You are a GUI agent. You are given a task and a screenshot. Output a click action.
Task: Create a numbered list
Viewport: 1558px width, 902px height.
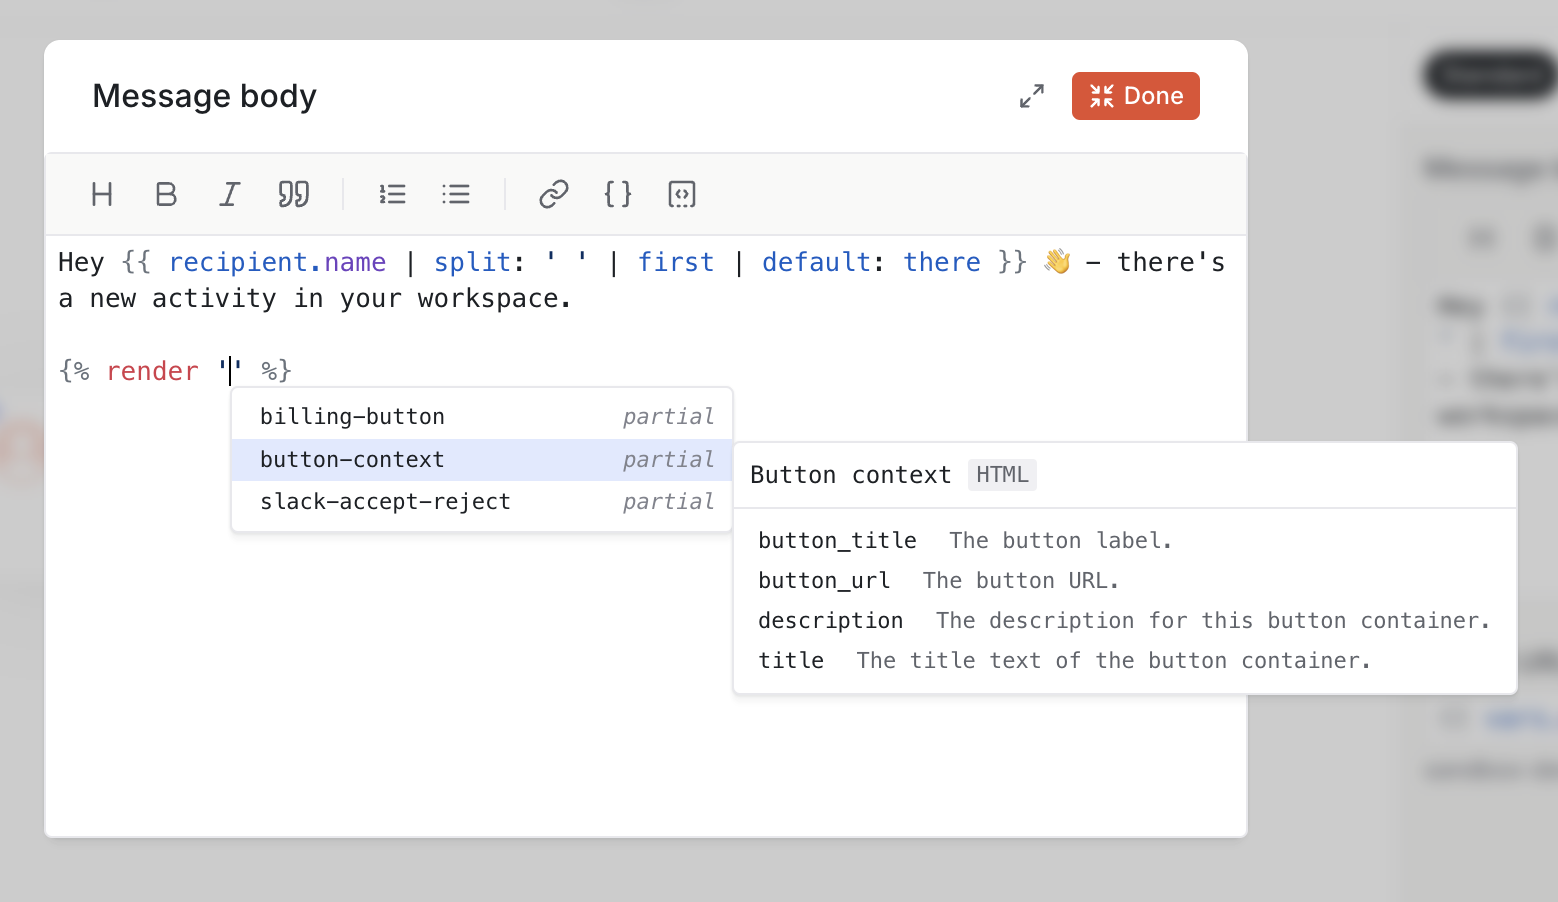[x=392, y=194]
